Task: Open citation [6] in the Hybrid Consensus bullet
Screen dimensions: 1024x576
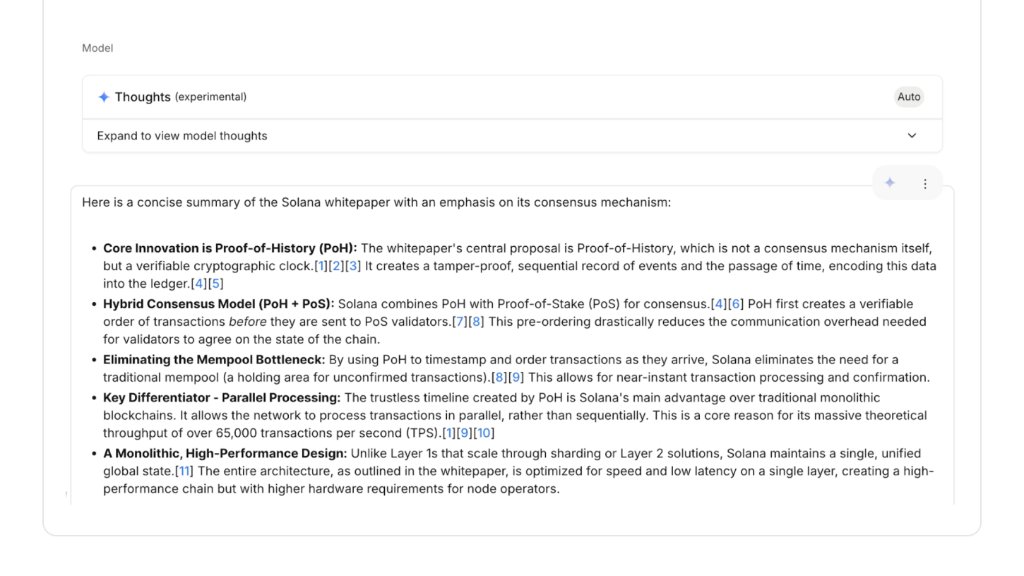Action: click(735, 304)
